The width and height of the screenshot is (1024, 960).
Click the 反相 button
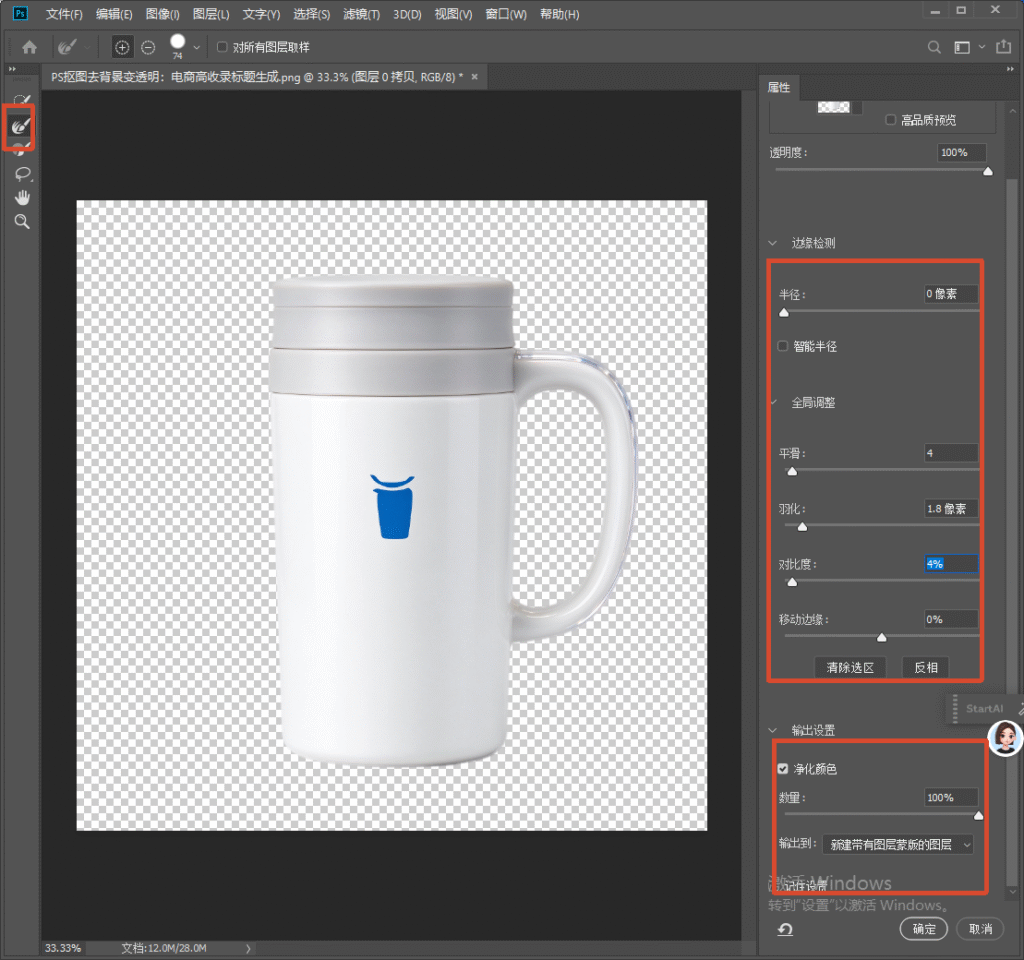tap(925, 667)
